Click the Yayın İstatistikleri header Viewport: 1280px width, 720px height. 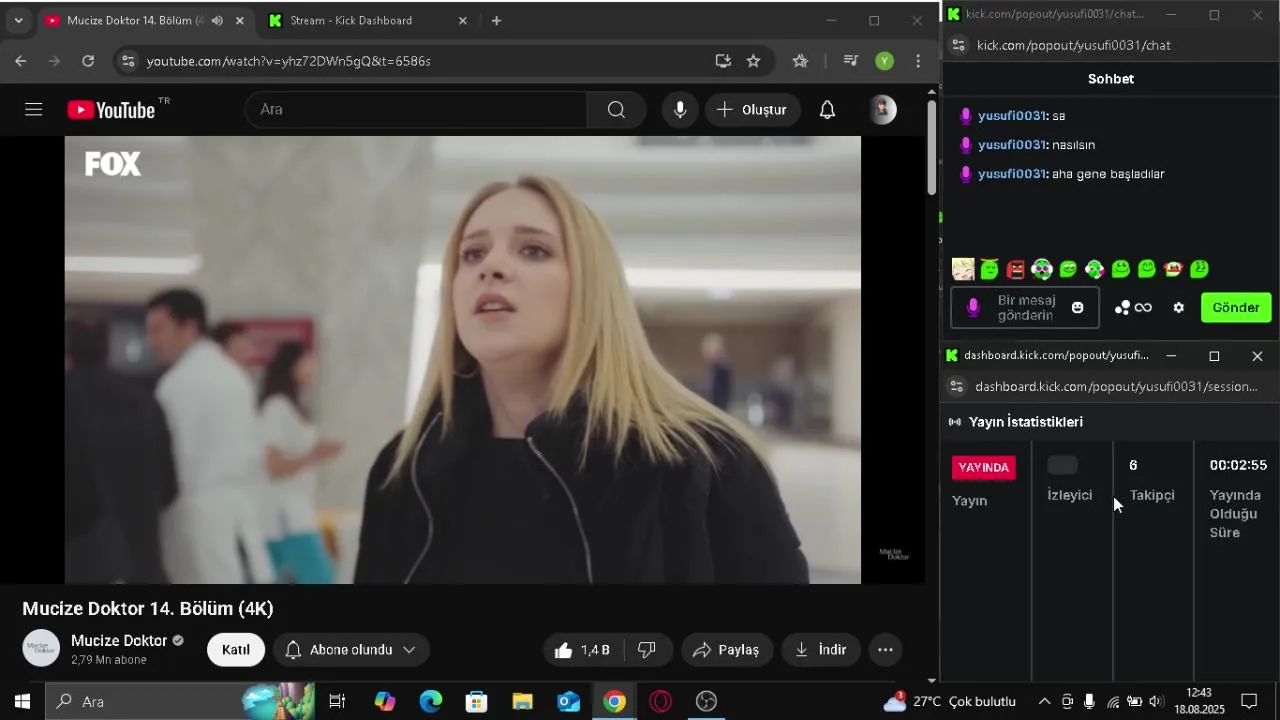tap(1025, 422)
